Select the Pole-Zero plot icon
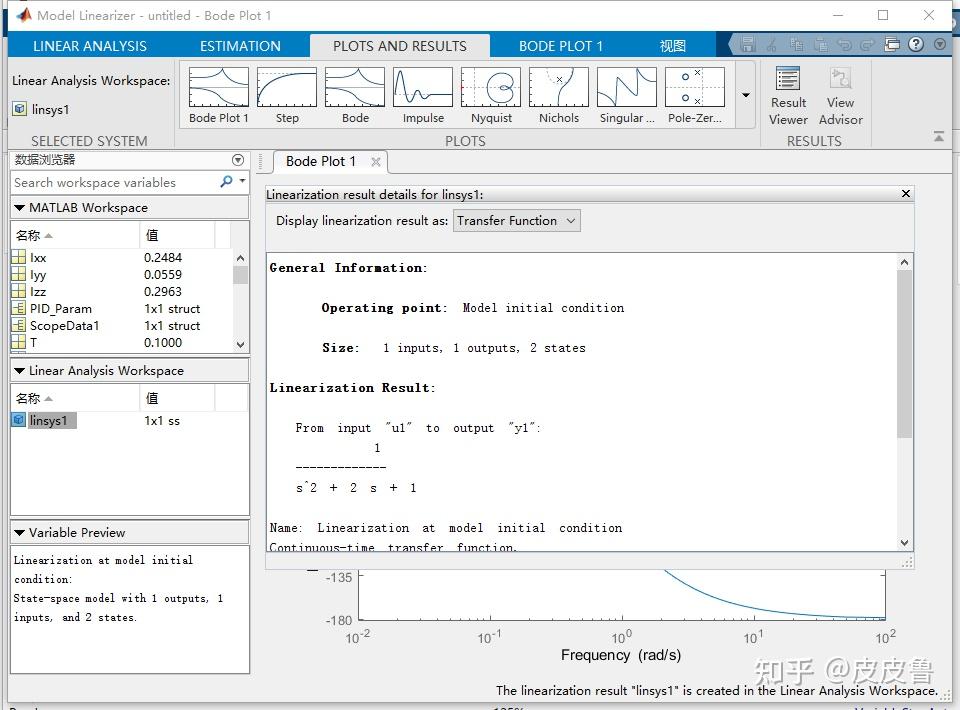The image size is (960, 710). pos(694,88)
